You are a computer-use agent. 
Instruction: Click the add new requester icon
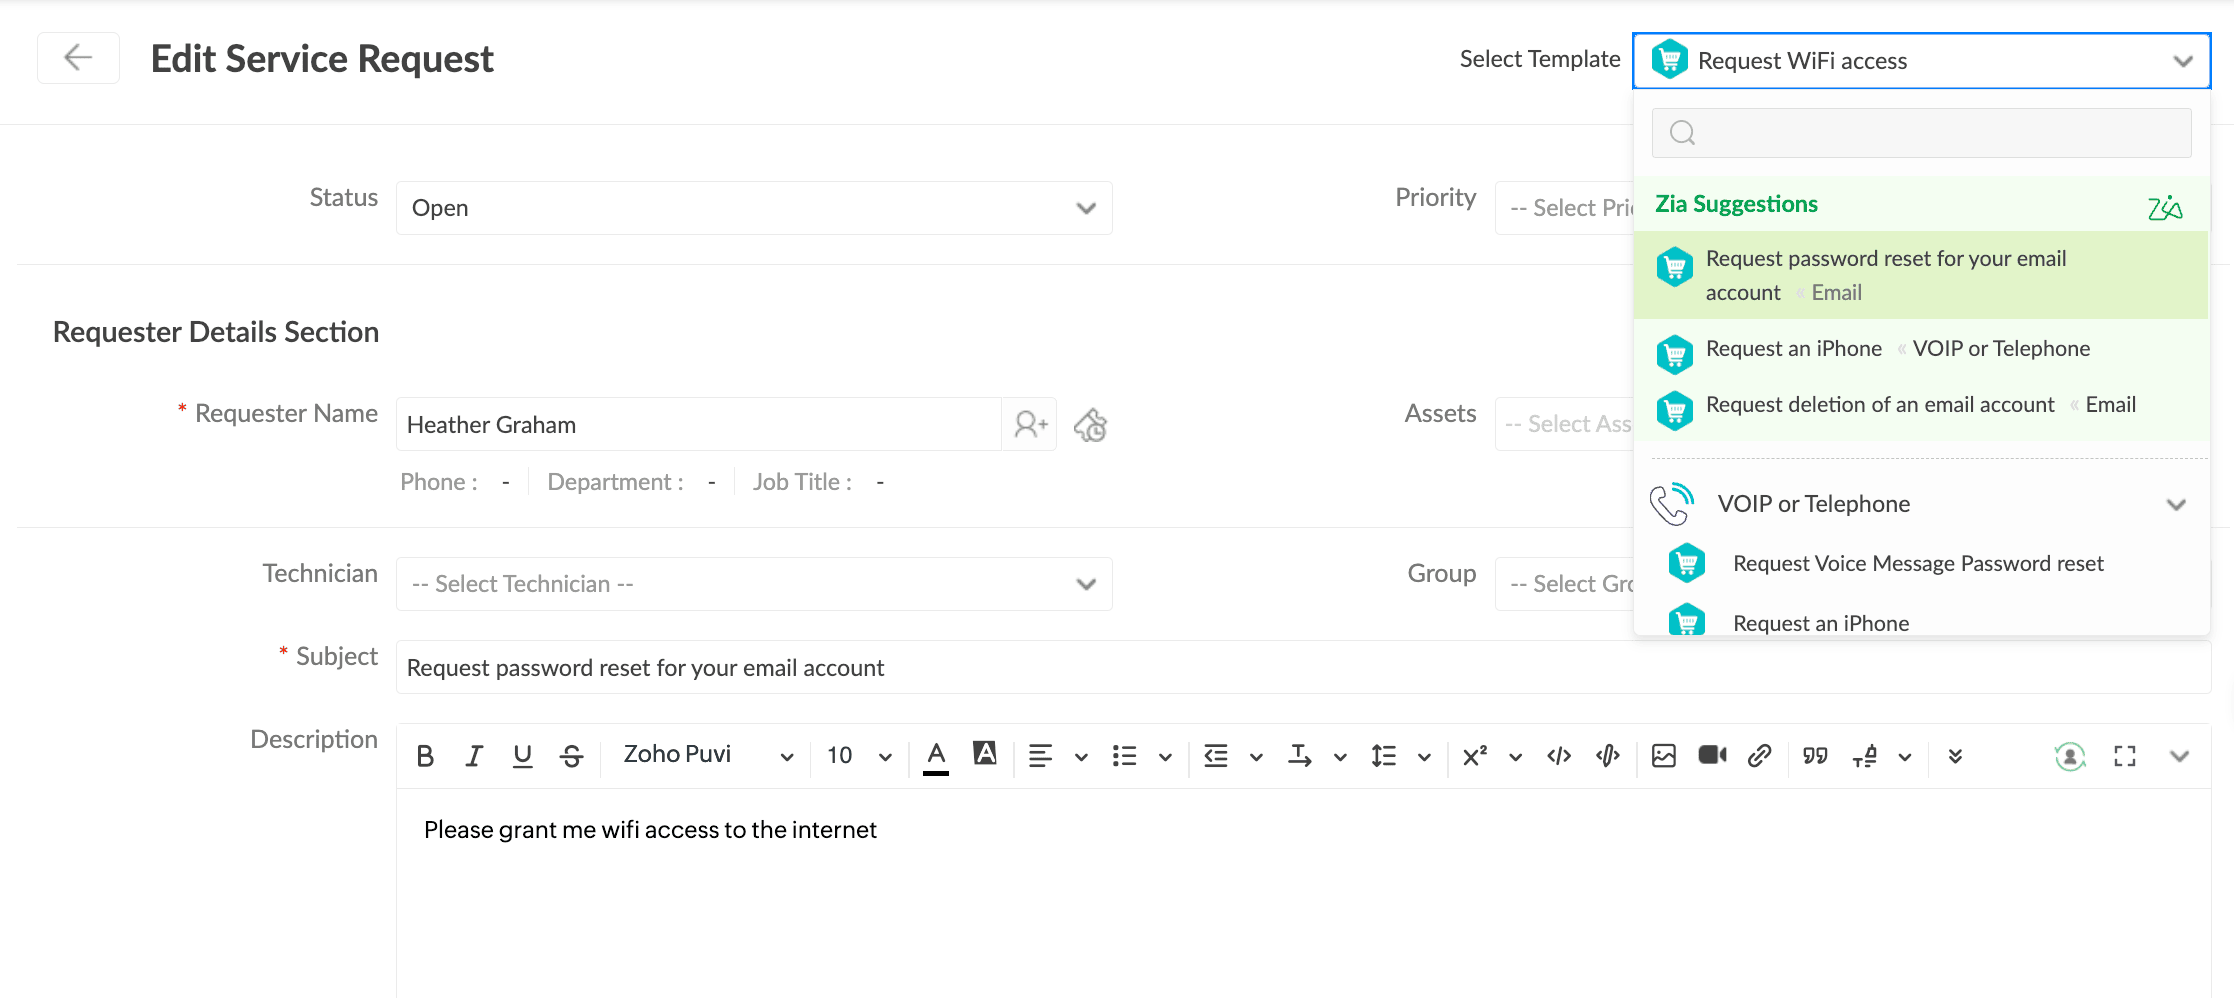coord(1030,424)
